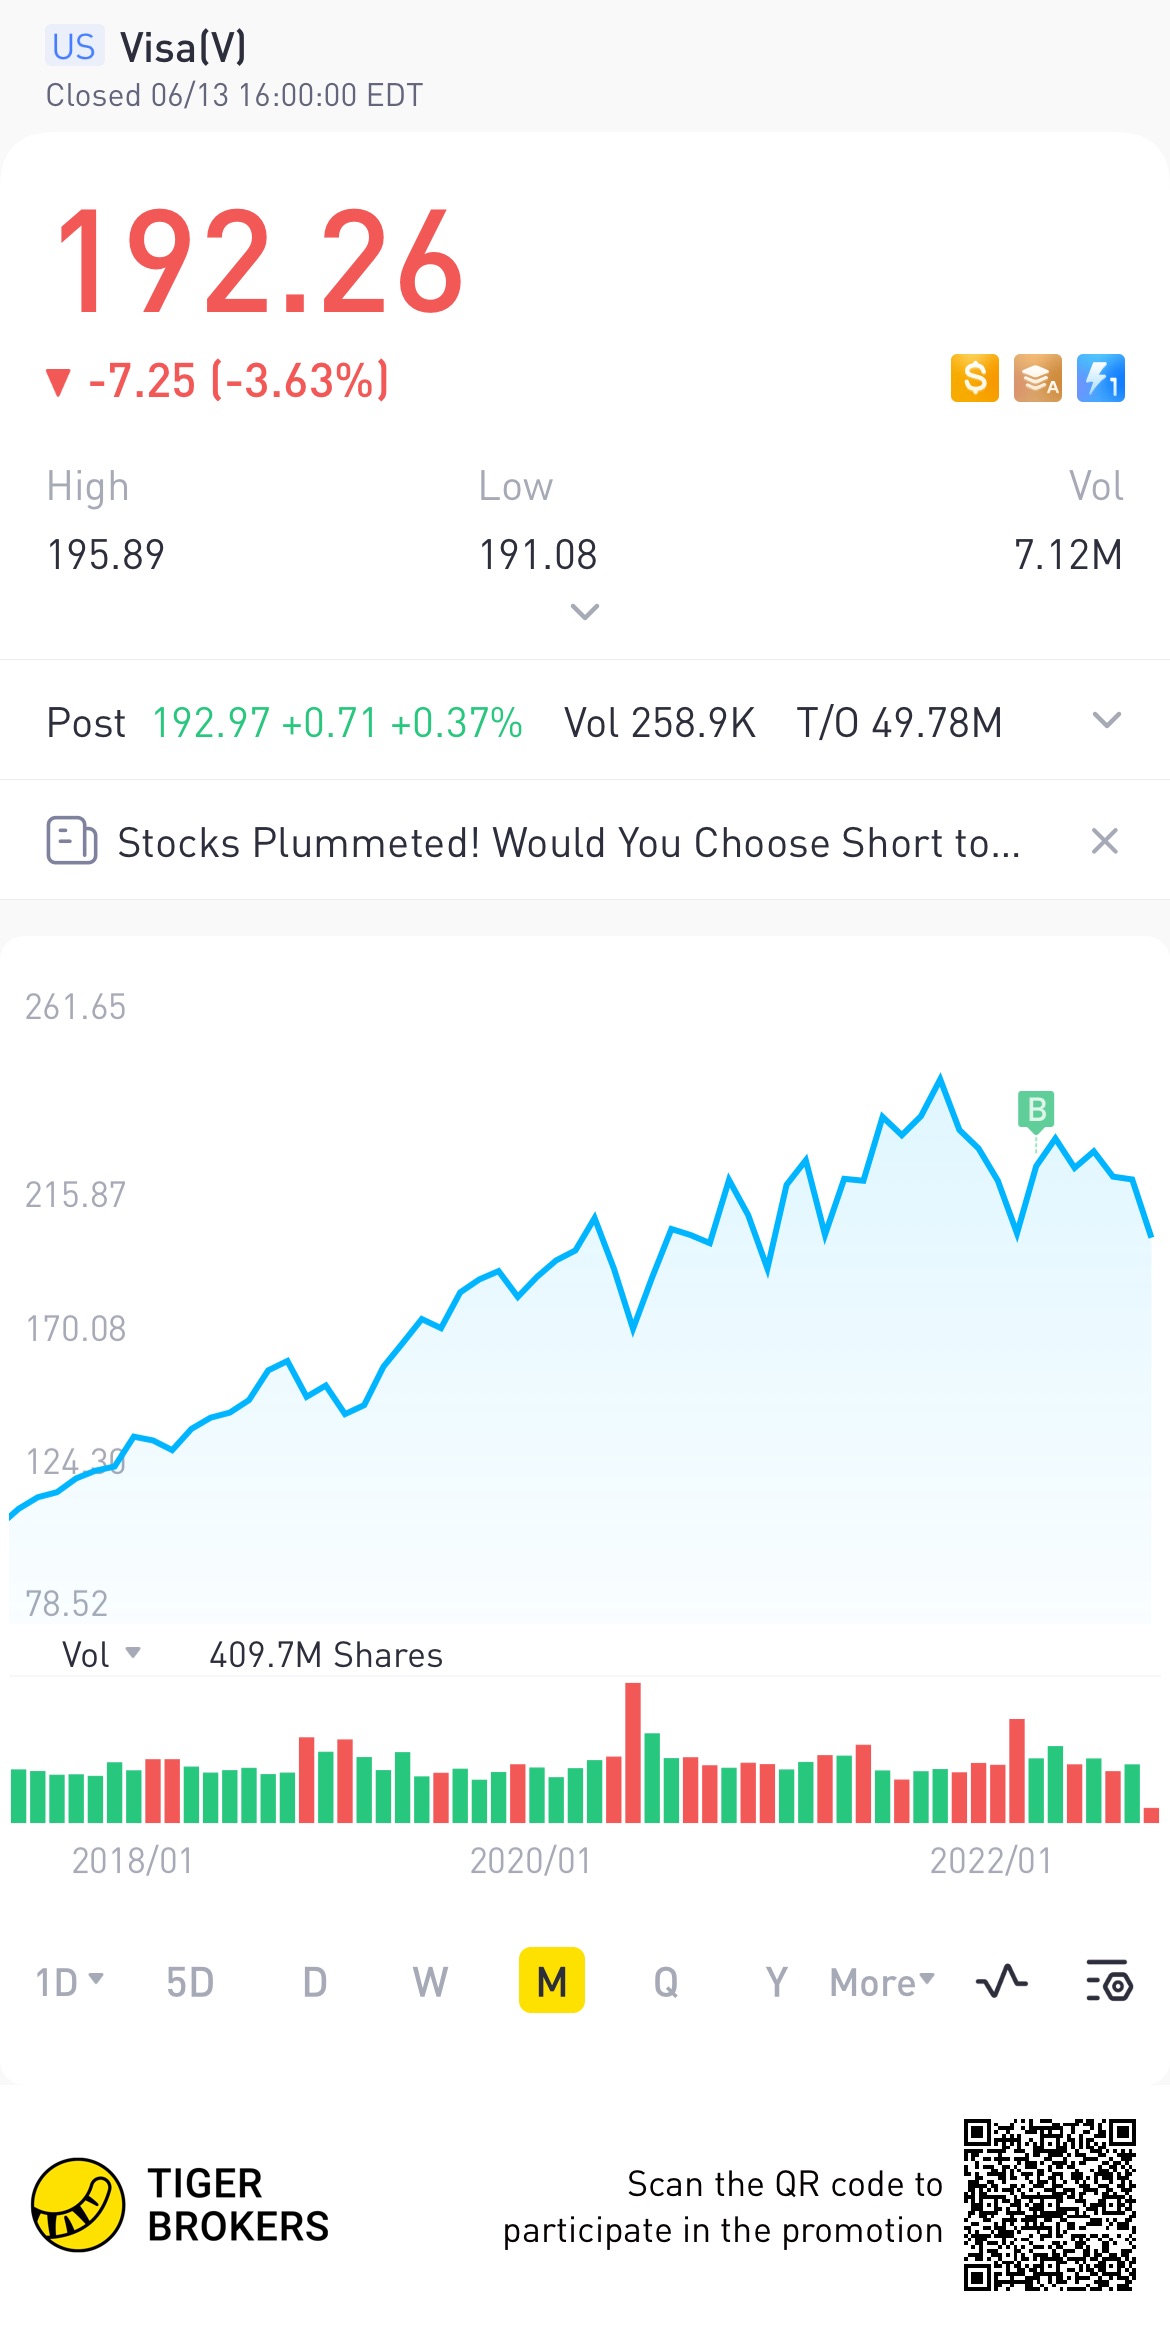This screenshot has height=2325, width=1170.
Task: Tap the promotion QR code
Action: click(x=1049, y=2204)
